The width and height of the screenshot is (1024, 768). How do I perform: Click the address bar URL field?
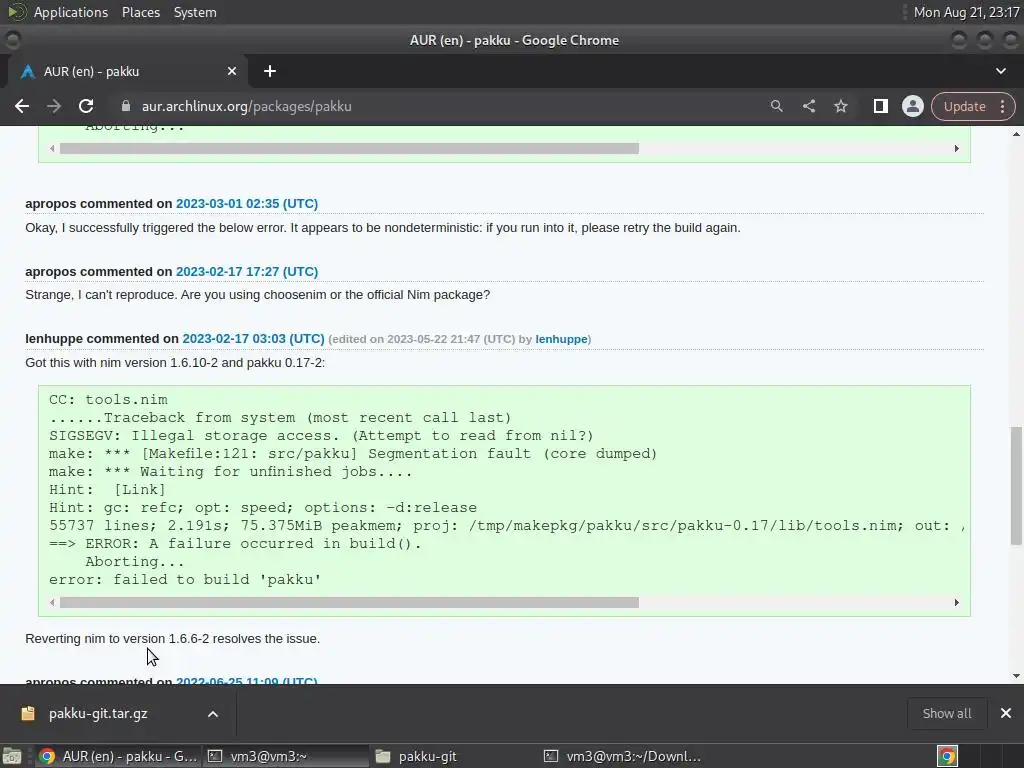[438, 106]
